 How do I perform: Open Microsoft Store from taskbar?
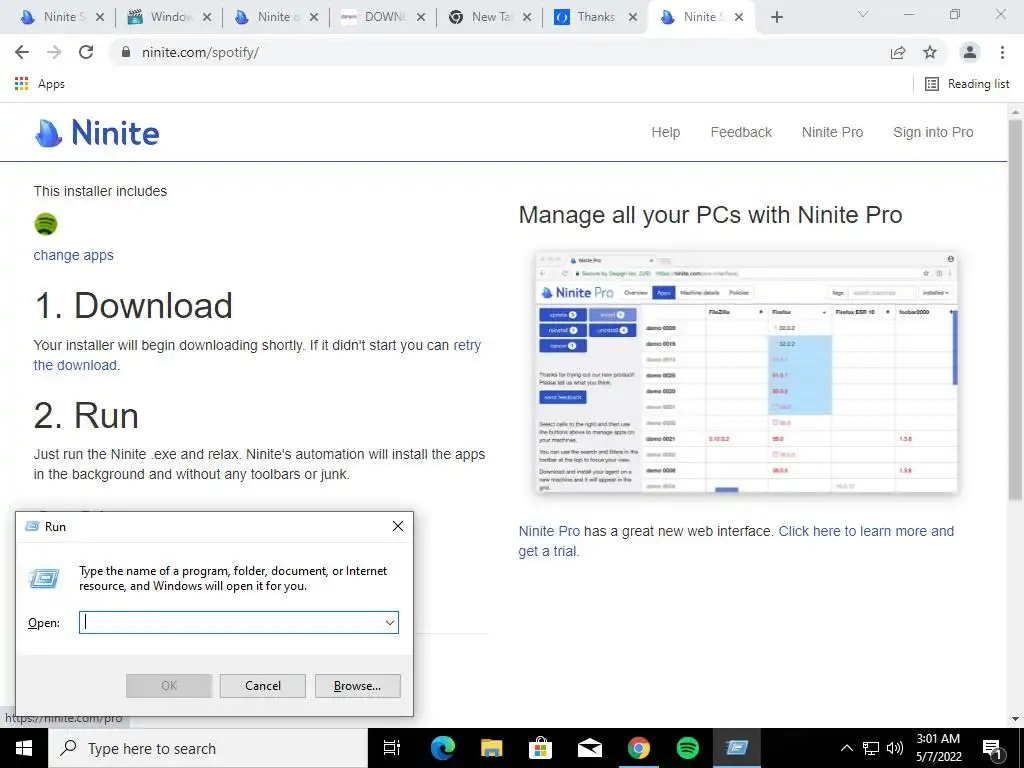540,748
